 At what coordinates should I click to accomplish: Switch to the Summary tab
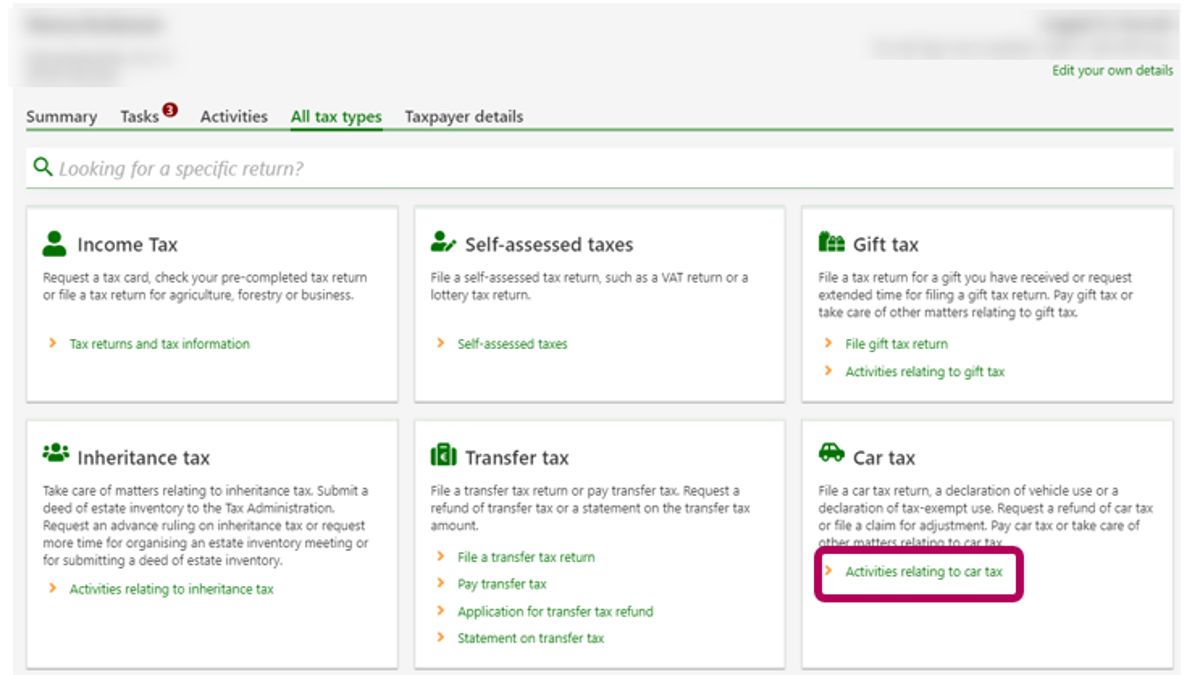coord(61,117)
